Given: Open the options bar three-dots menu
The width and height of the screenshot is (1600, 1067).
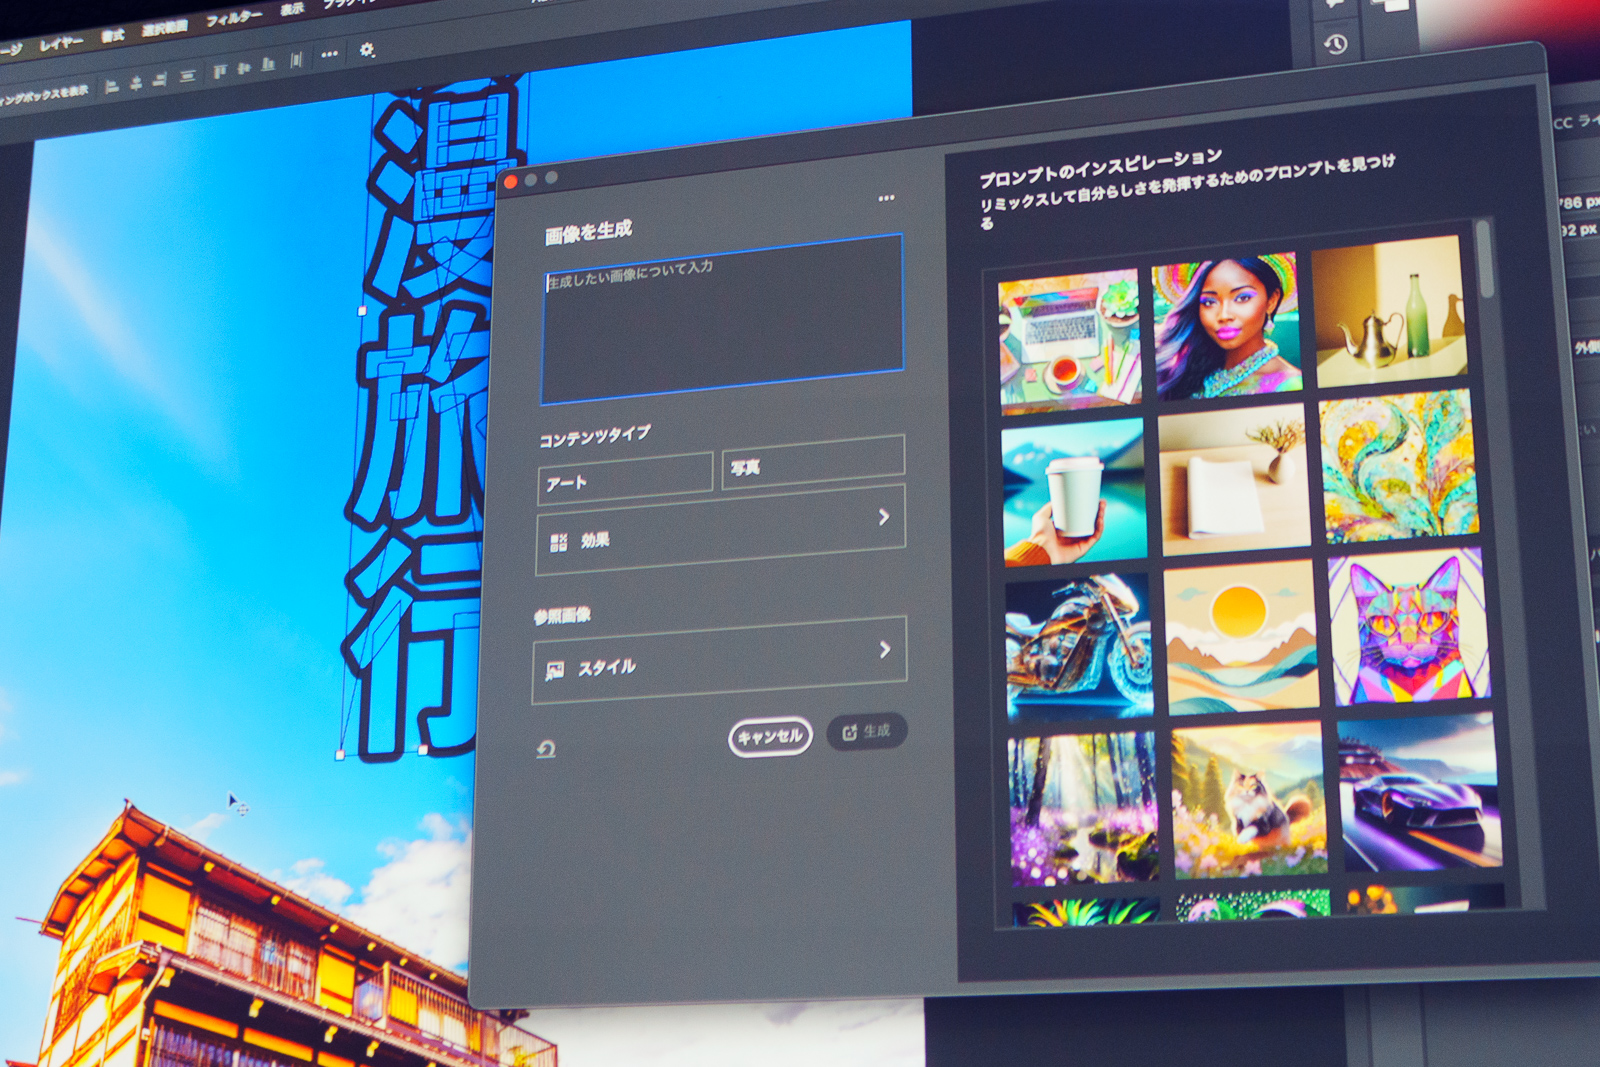Looking at the screenshot, I should click(x=329, y=54).
